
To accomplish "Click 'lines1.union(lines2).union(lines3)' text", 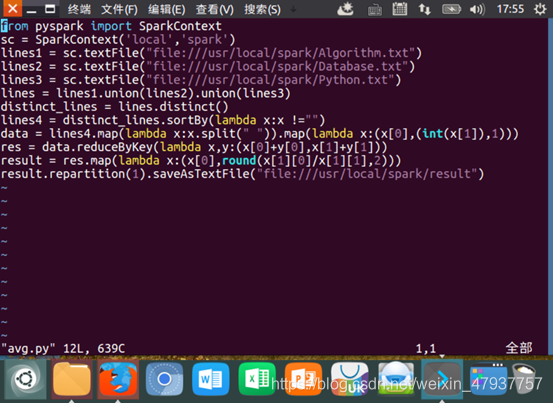I will click(x=173, y=93).
